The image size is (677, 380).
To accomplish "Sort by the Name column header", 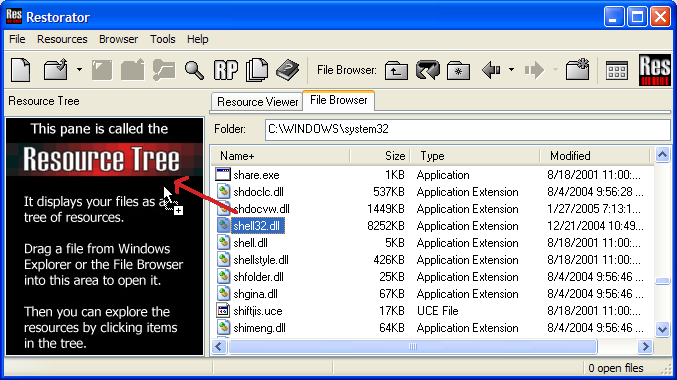I will tap(280, 156).
